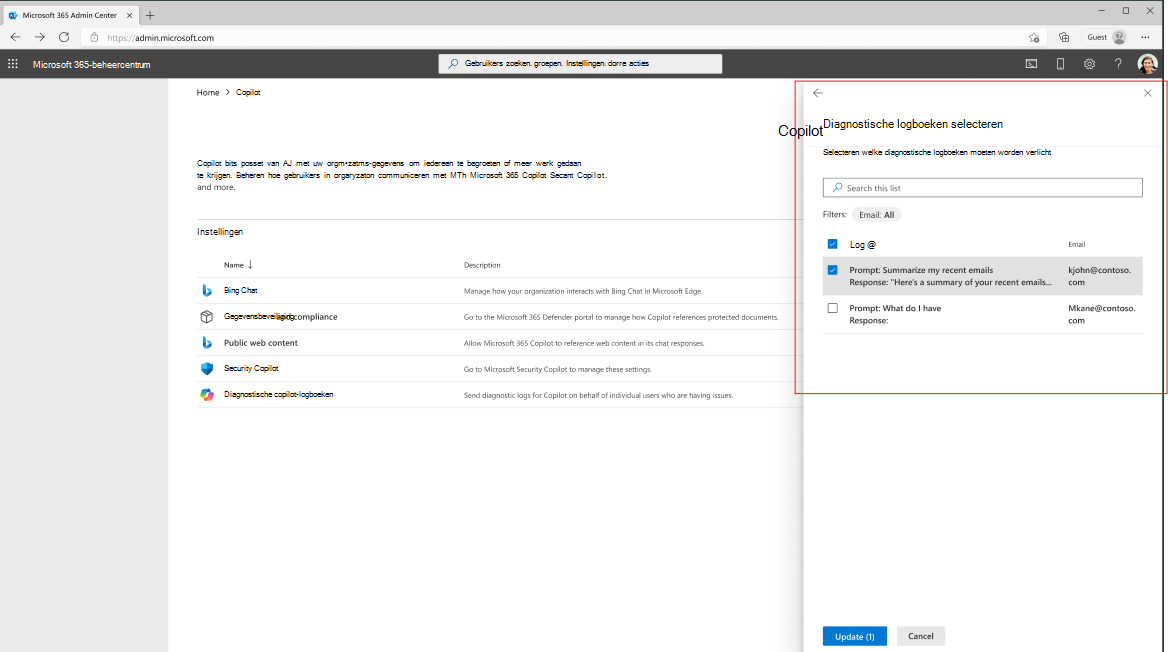The height and width of the screenshot is (652, 1168).
Task: Sort by Name column arrow
Action: (250, 265)
